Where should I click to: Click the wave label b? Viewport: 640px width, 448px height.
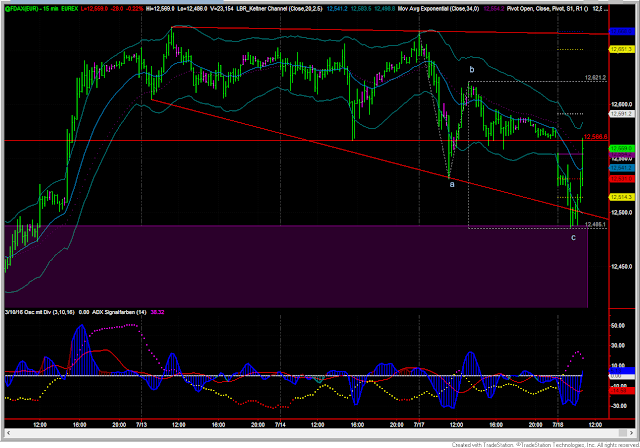click(472, 69)
